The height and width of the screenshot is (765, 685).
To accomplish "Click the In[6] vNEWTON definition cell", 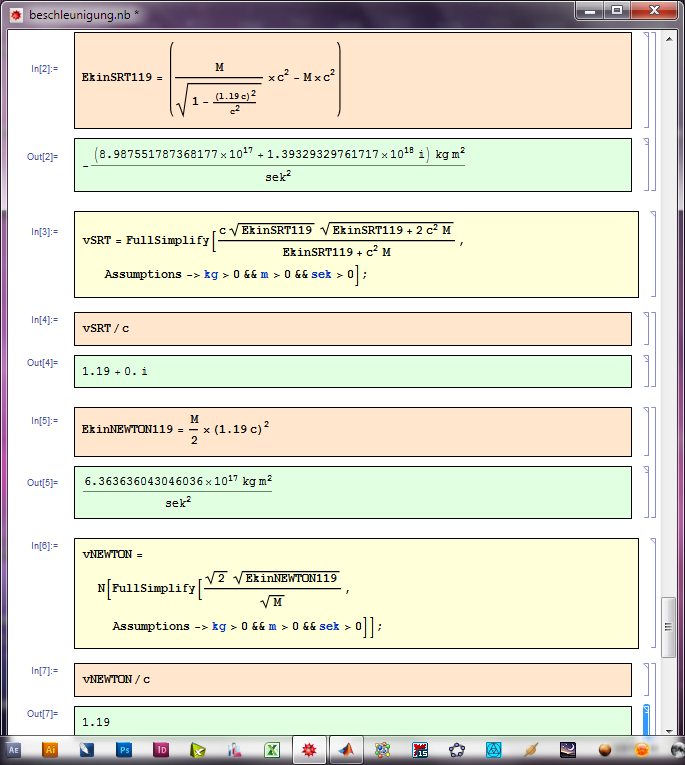I will (352, 593).
